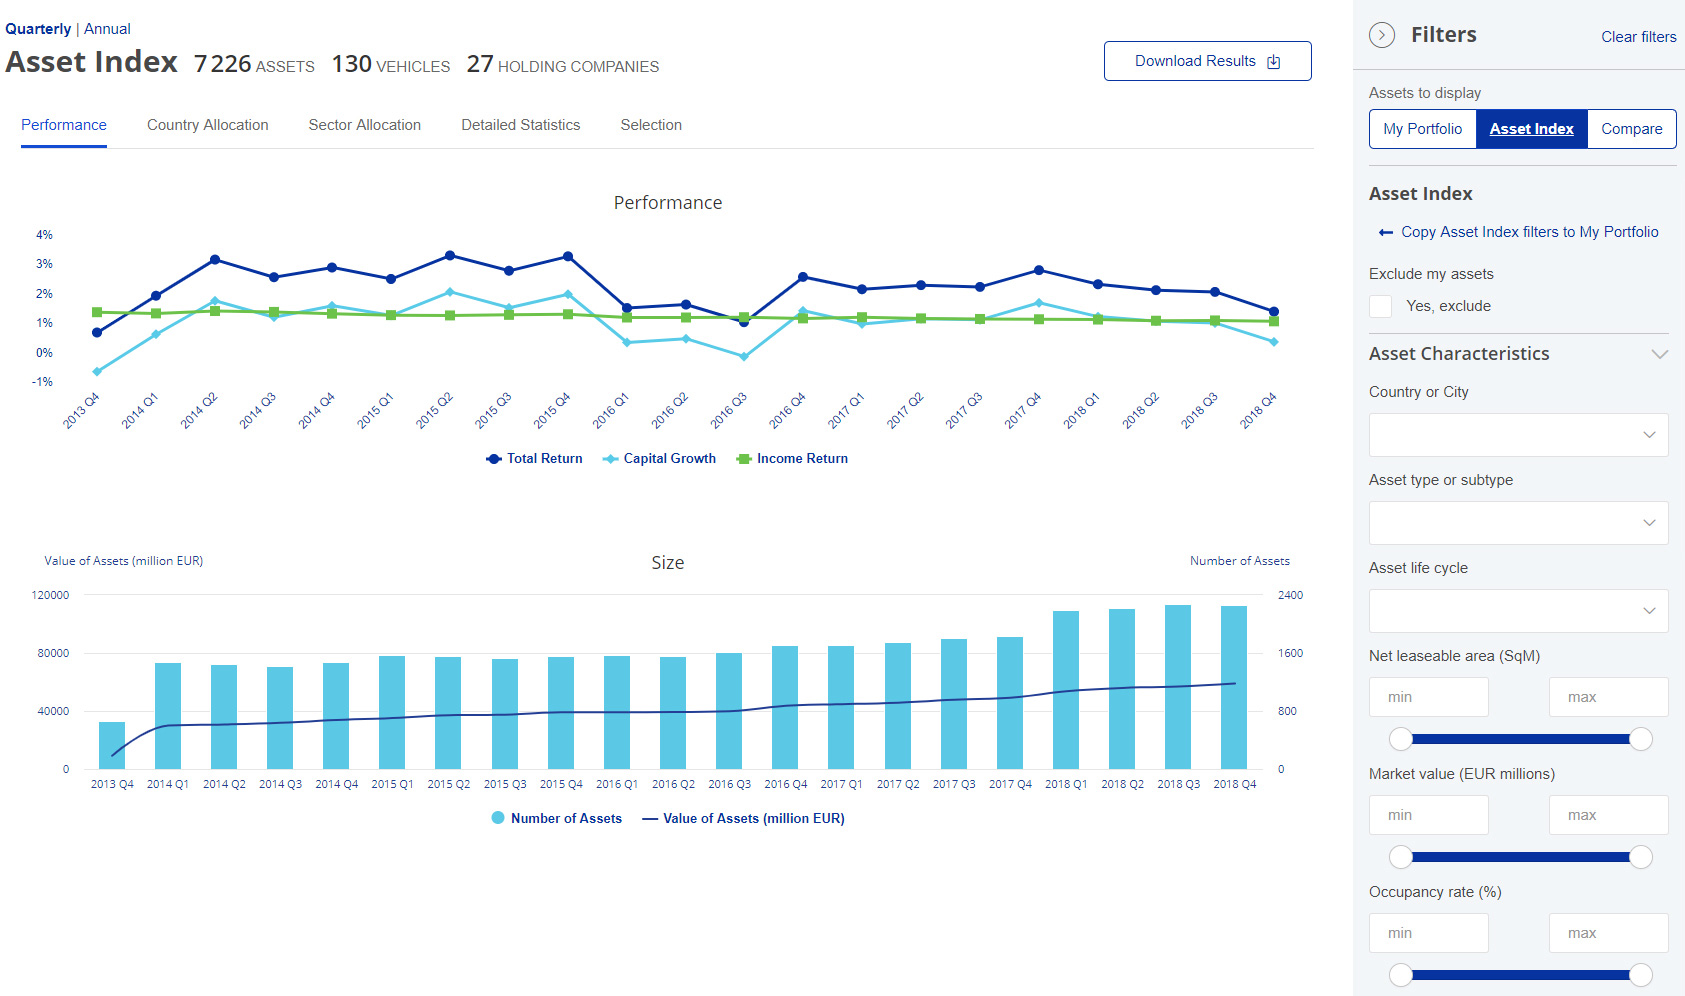Focus Net leaseable area max field

(1609, 697)
